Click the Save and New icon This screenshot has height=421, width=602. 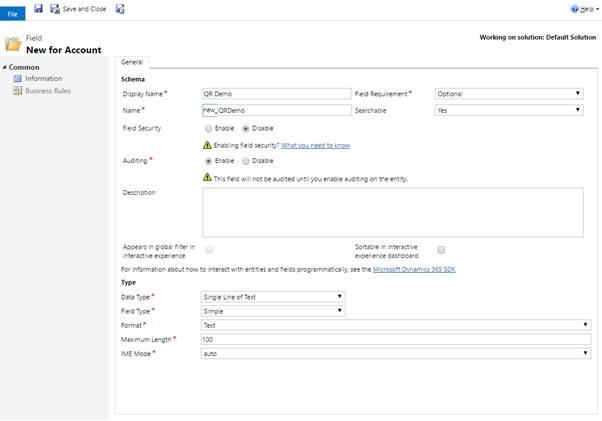[121, 8]
